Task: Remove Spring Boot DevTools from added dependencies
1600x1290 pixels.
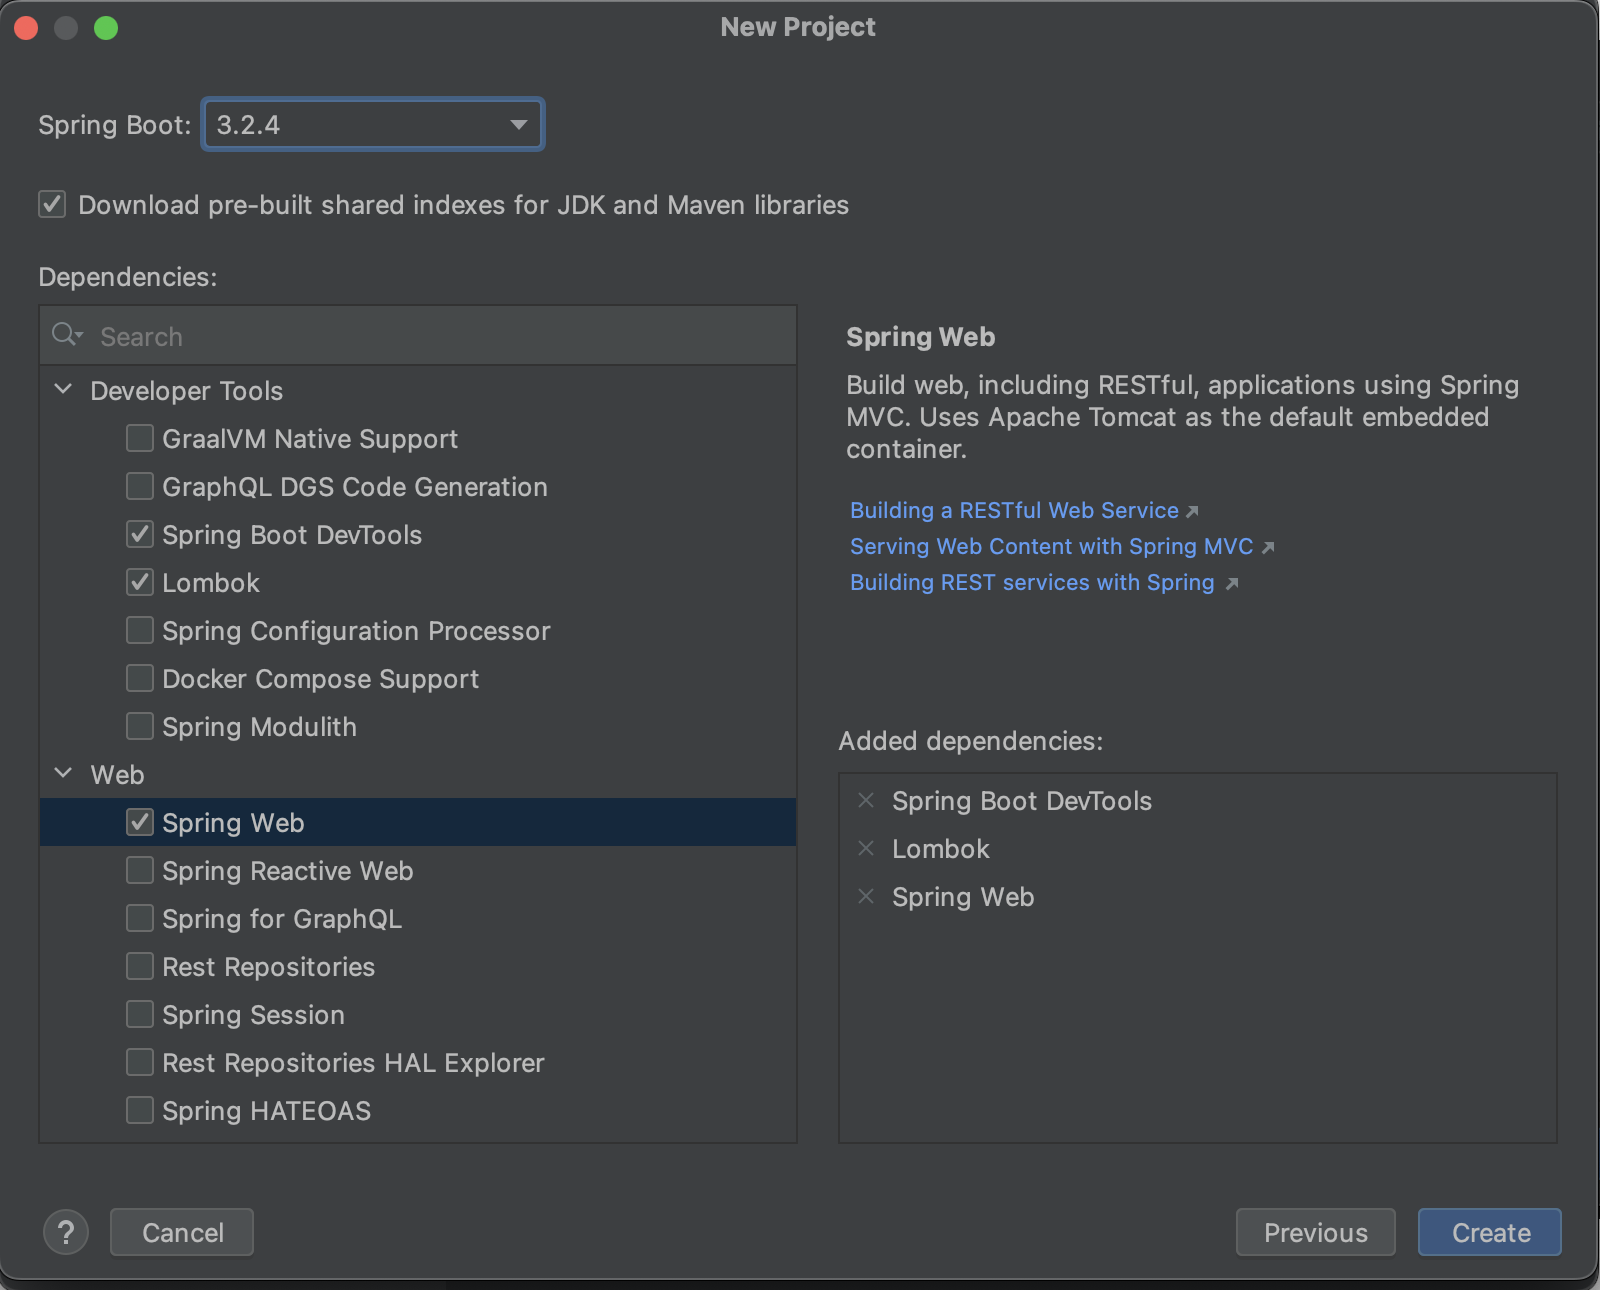Action: pyautogui.click(x=866, y=800)
